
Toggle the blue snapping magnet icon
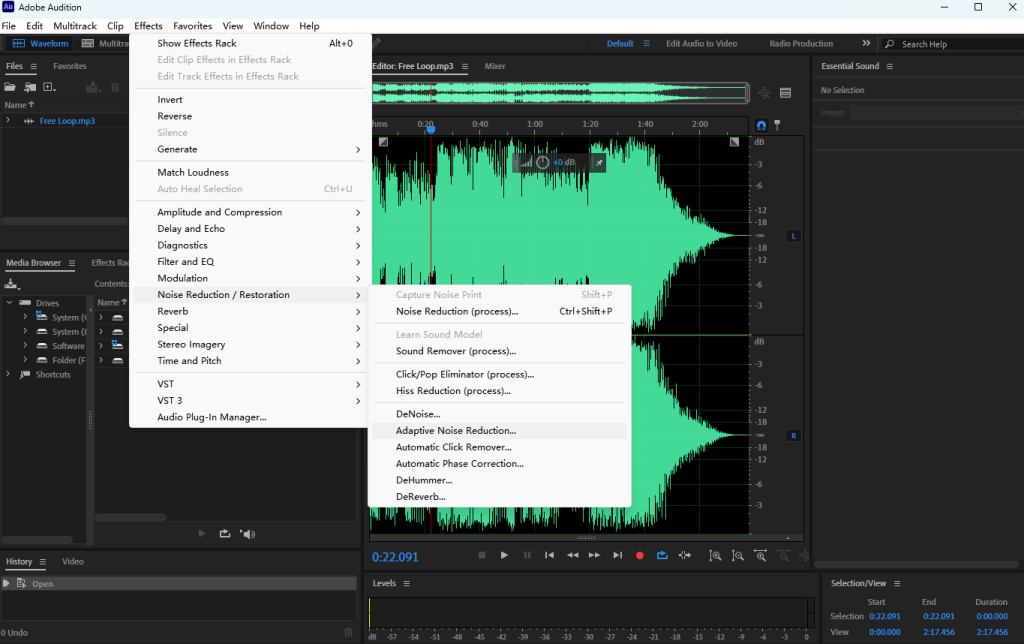(x=761, y=125)
